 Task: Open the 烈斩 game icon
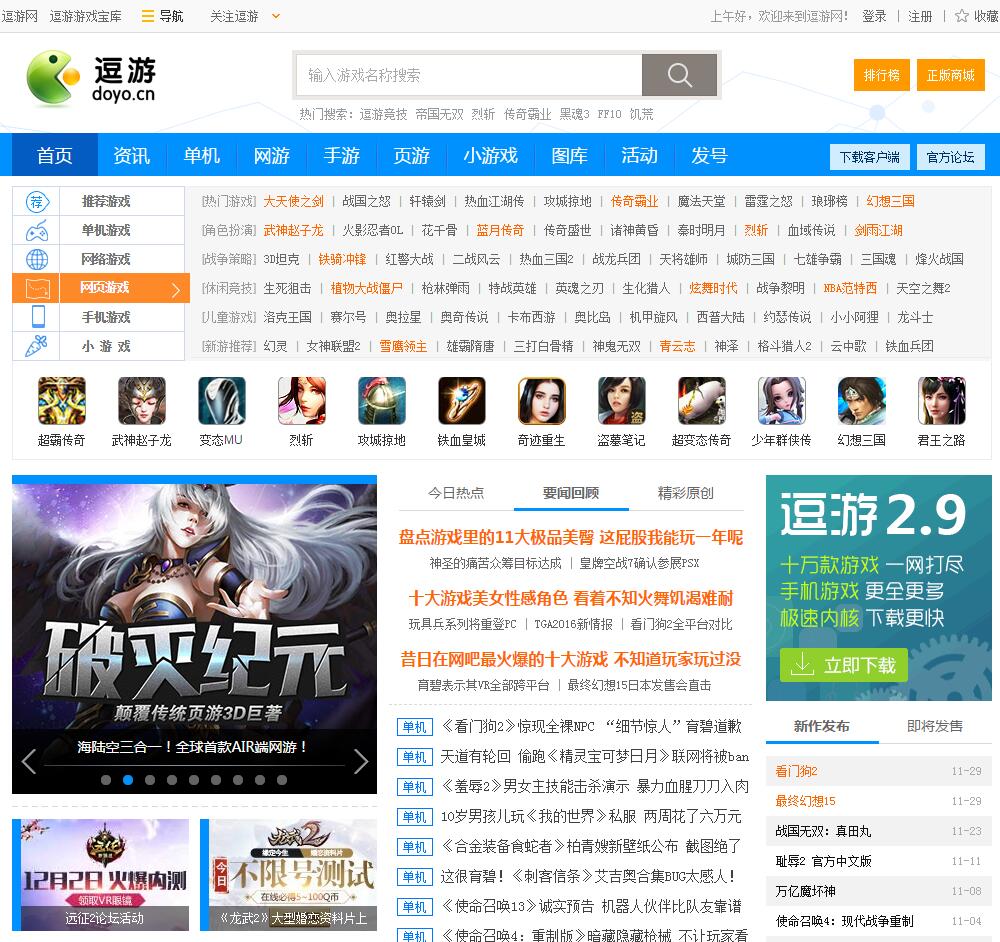[302, 401]
